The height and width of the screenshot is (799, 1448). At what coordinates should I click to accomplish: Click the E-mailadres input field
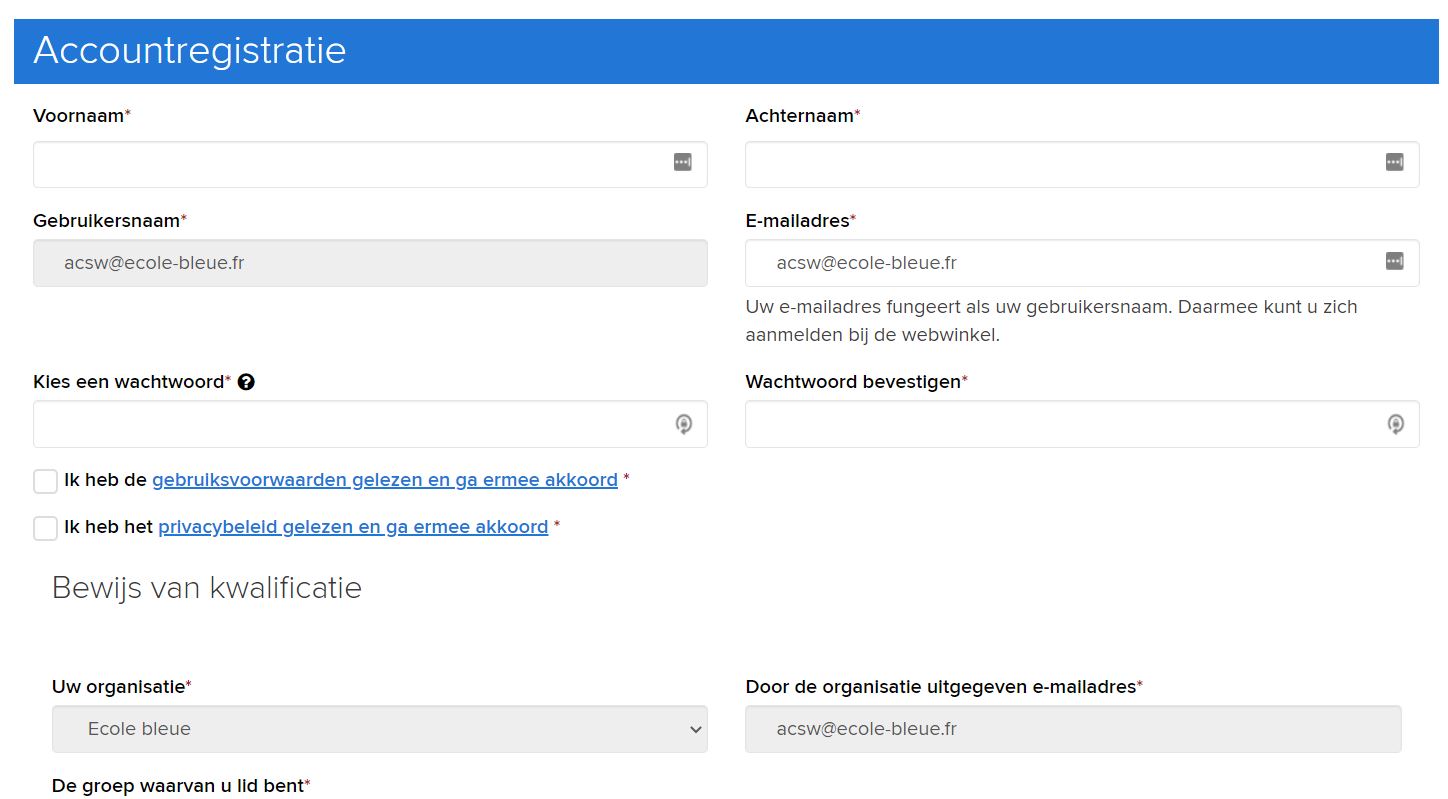1060,263
